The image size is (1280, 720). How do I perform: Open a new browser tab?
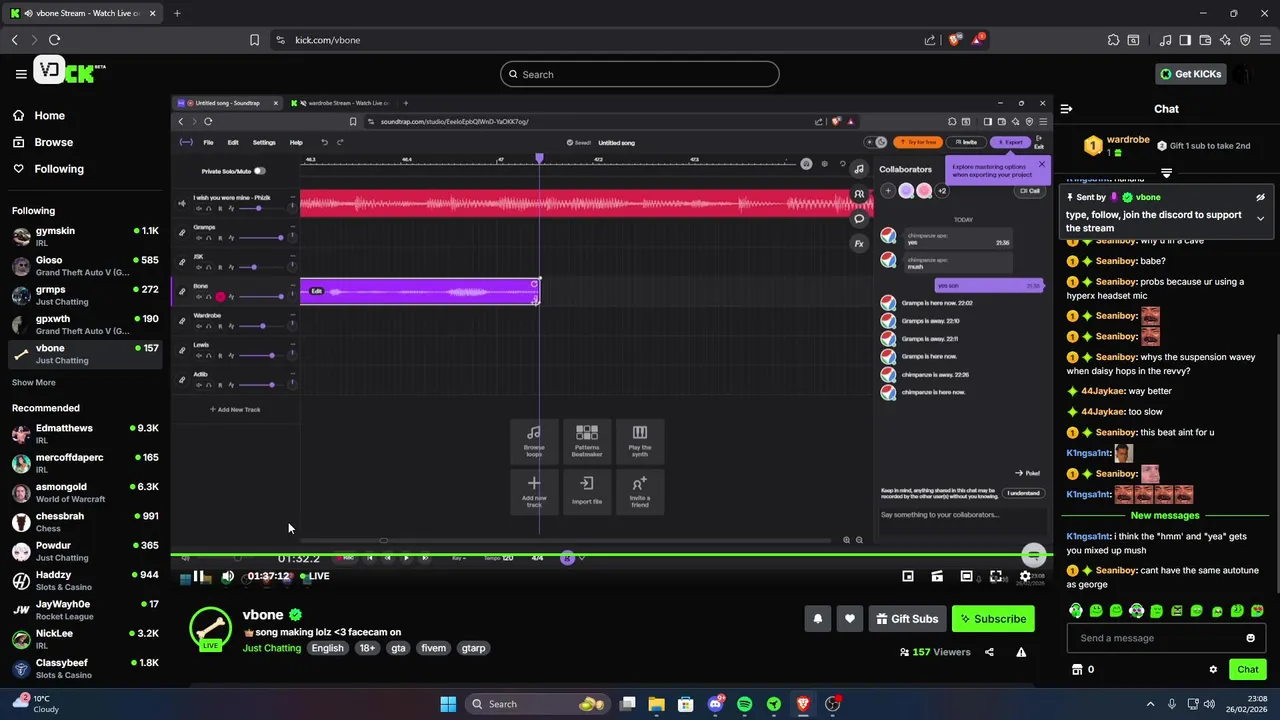[177, 13]
